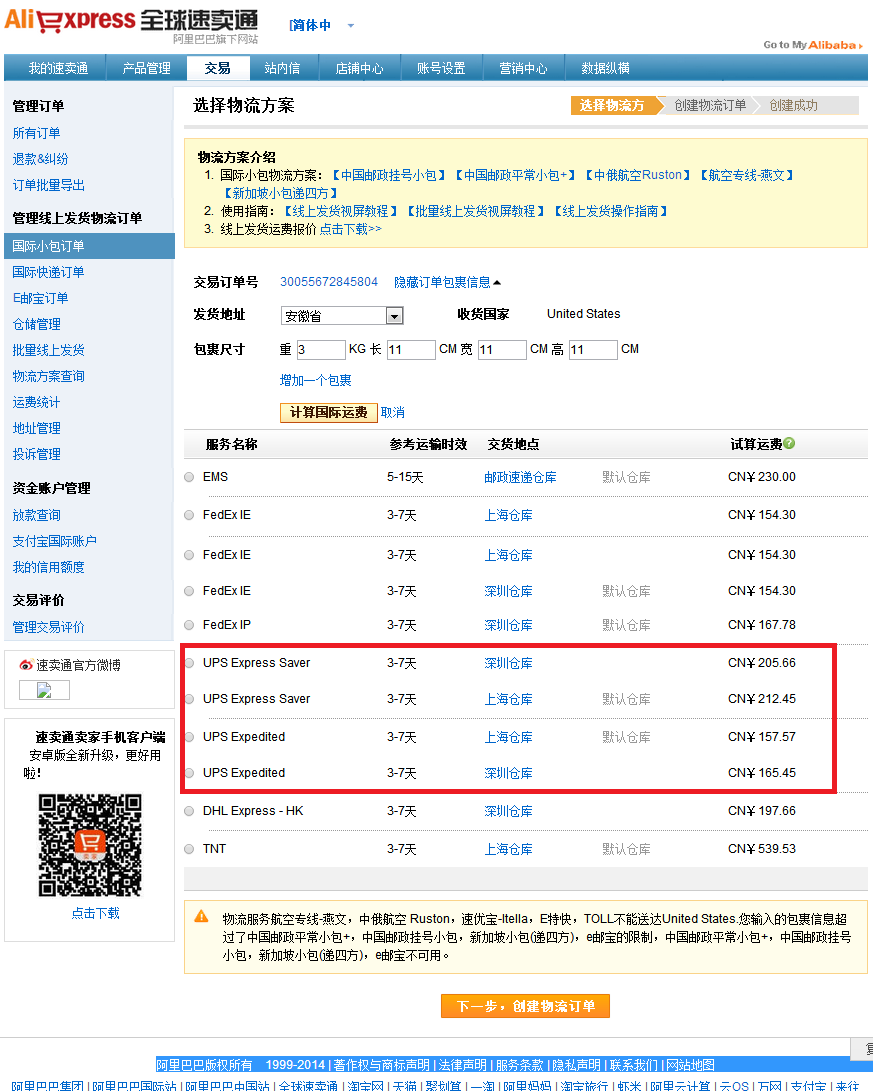Viewport: 873px width, 1092px height.
Task: Open 管理交易评价 in sidebar
Action: [48, 627]
